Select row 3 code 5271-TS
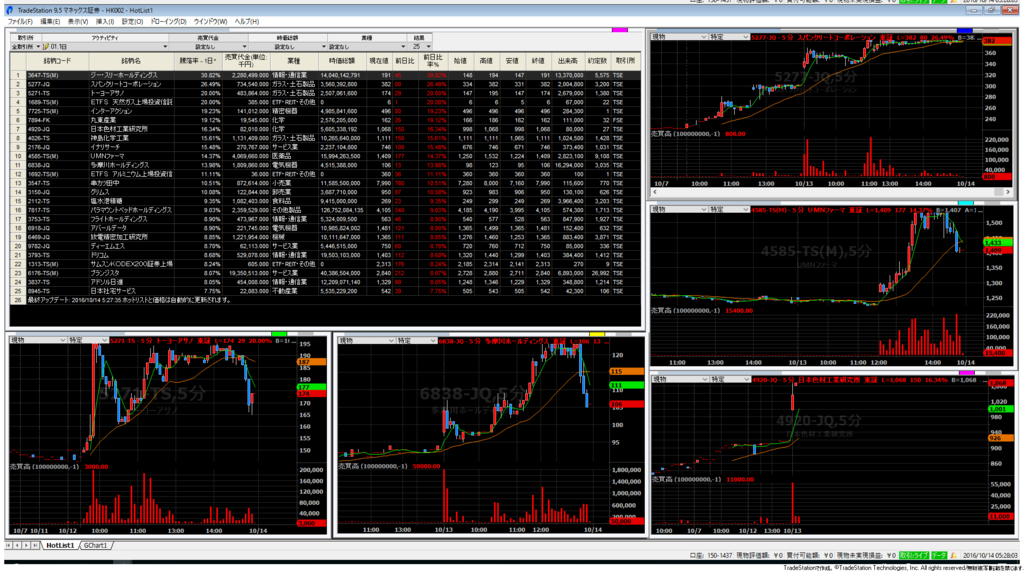This screenshot has height=571, width=1024. tap(39, 93)
